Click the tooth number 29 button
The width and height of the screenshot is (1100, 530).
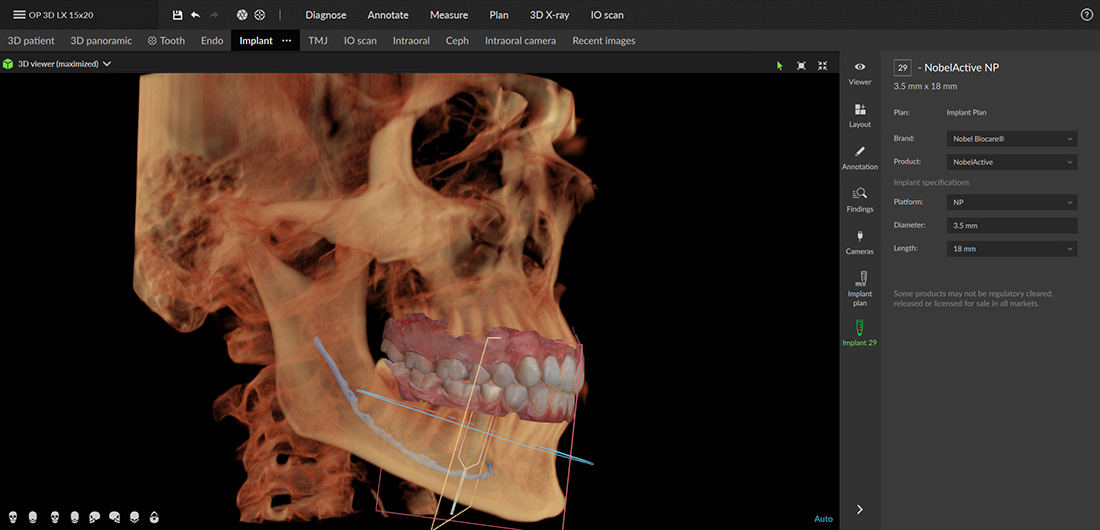pyautogui.click(x=902, y=68)
